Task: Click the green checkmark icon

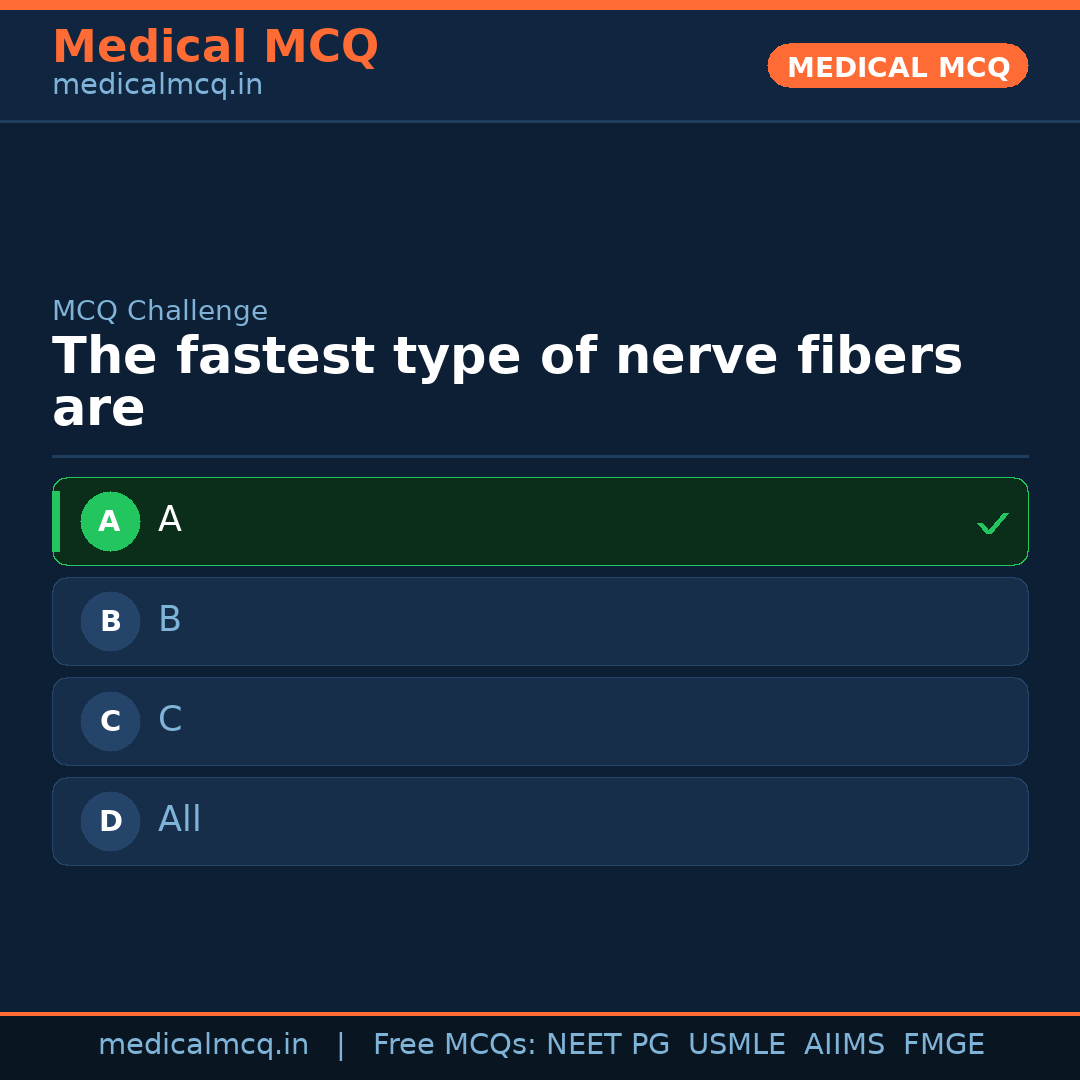Action: pos(992,523)
